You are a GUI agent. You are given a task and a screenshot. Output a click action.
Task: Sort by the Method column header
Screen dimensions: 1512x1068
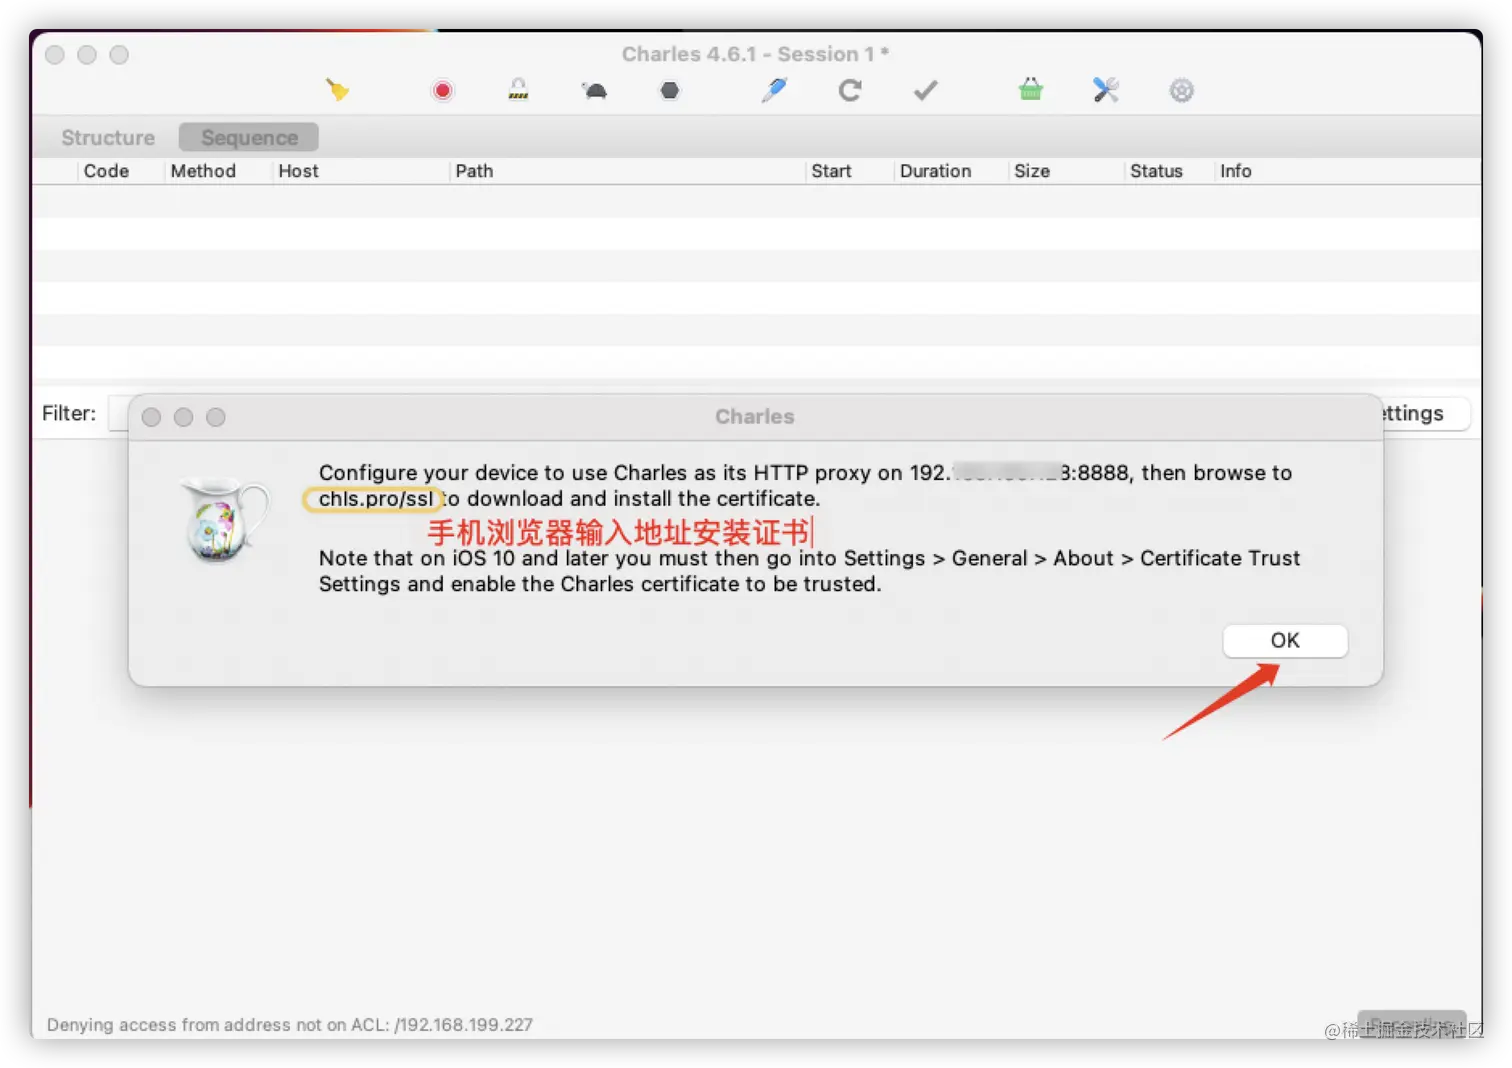point(203,171)
